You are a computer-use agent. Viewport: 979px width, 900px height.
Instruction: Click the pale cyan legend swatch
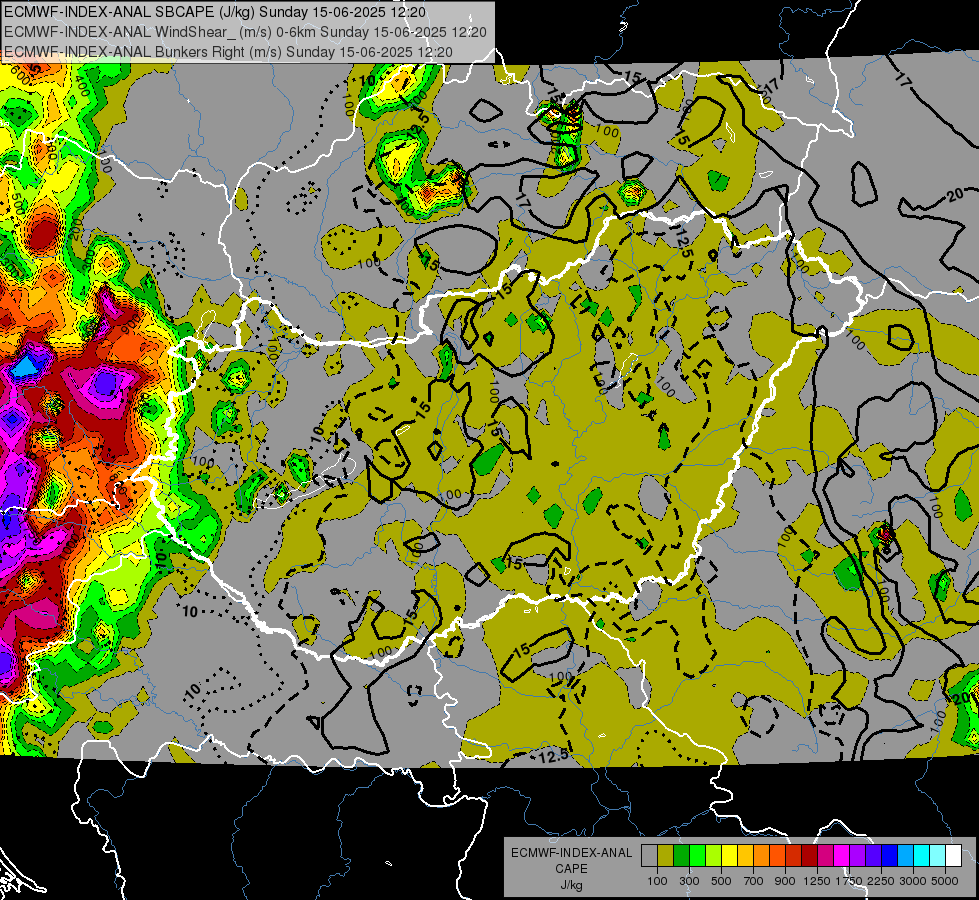(x=938, y=856)
